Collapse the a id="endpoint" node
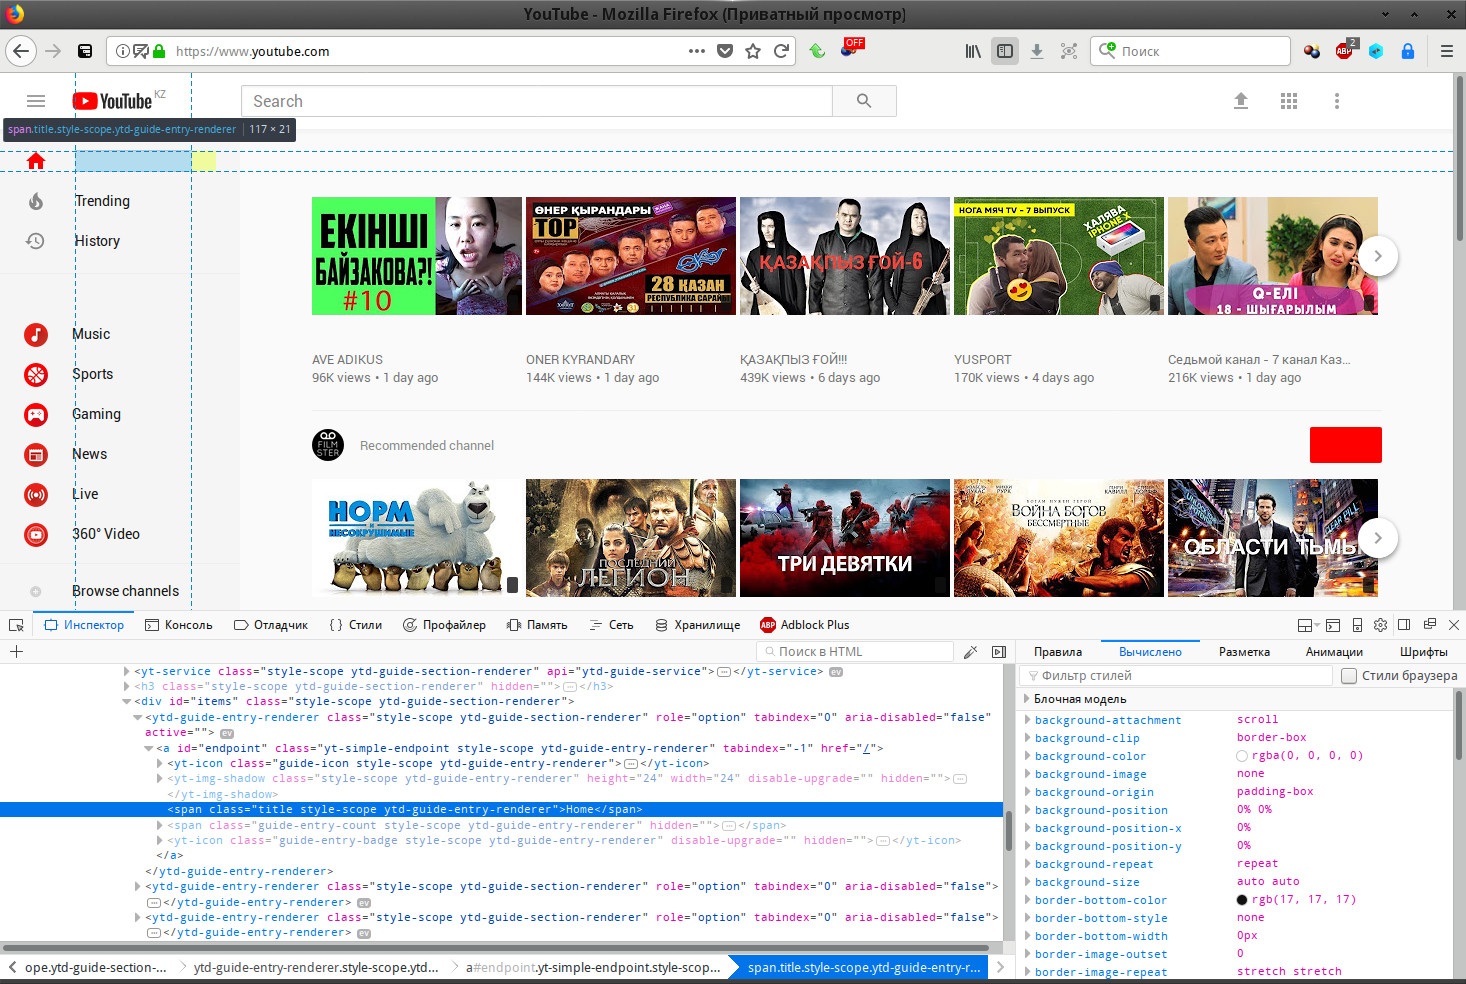This screenshot has height=984, width=1466. 148,748
